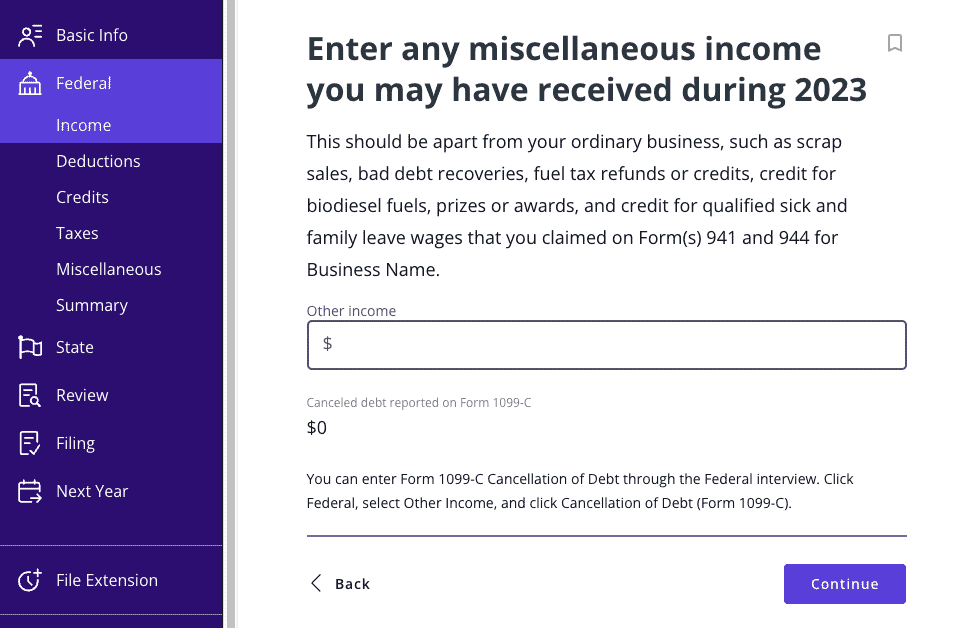Click inside the Other income field
This screenshot has width=955, height=628.
(606, 344)
